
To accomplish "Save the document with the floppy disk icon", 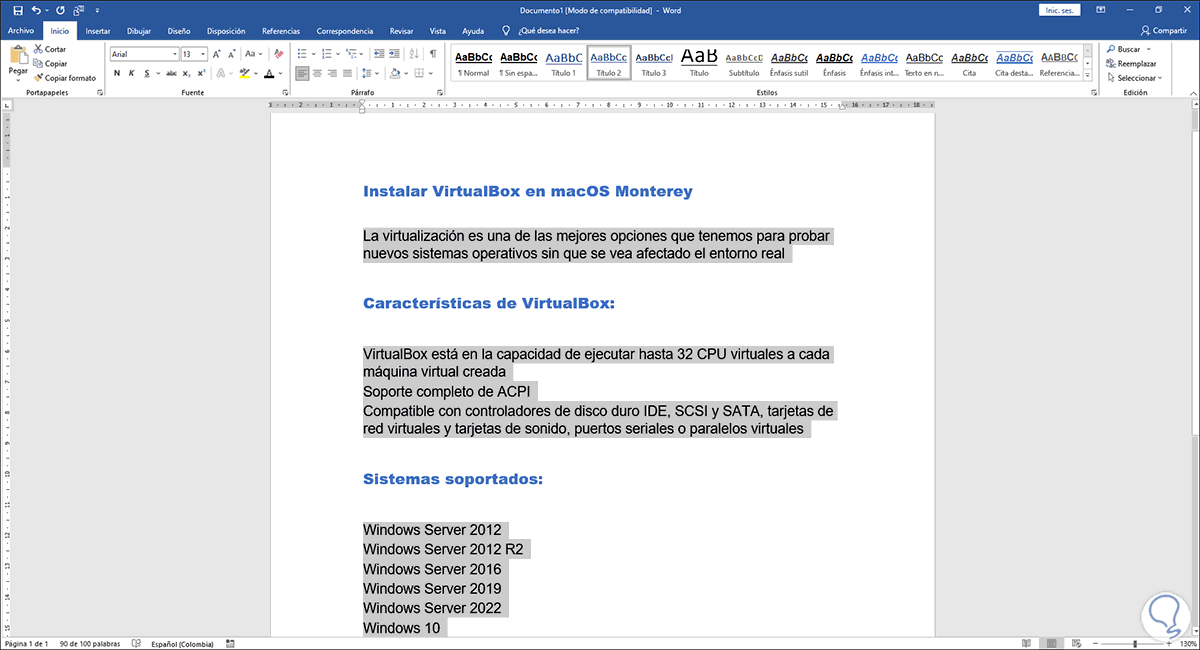I will coord(17,10).
